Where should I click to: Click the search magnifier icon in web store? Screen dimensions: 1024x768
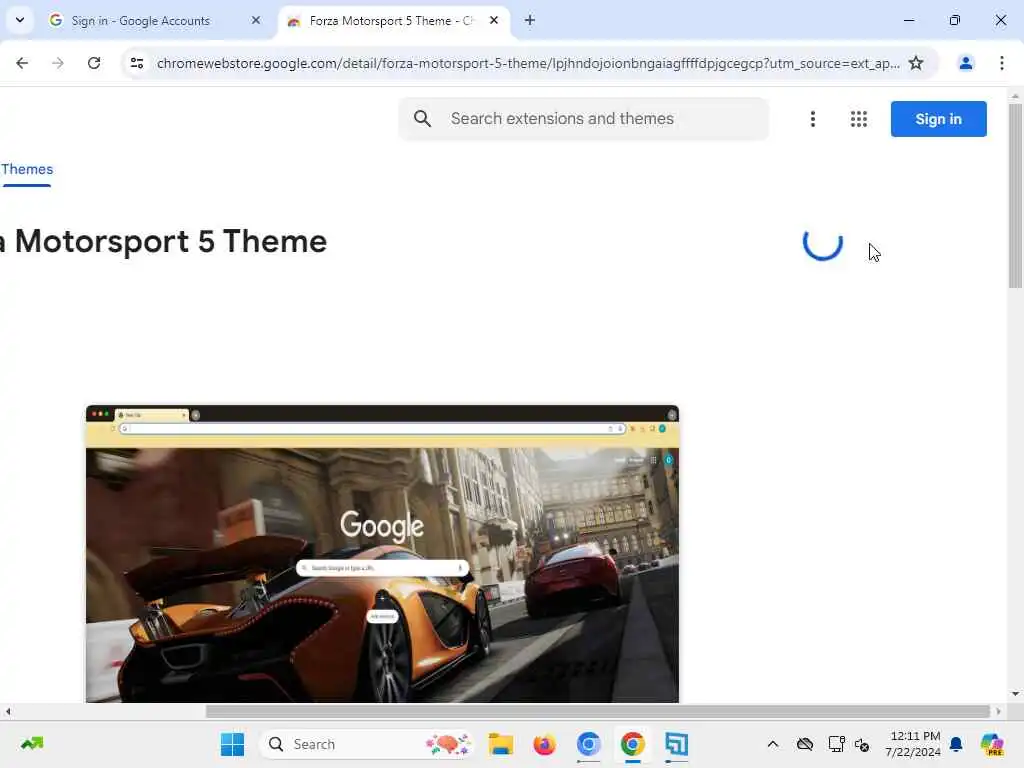[x=423, y=118]
